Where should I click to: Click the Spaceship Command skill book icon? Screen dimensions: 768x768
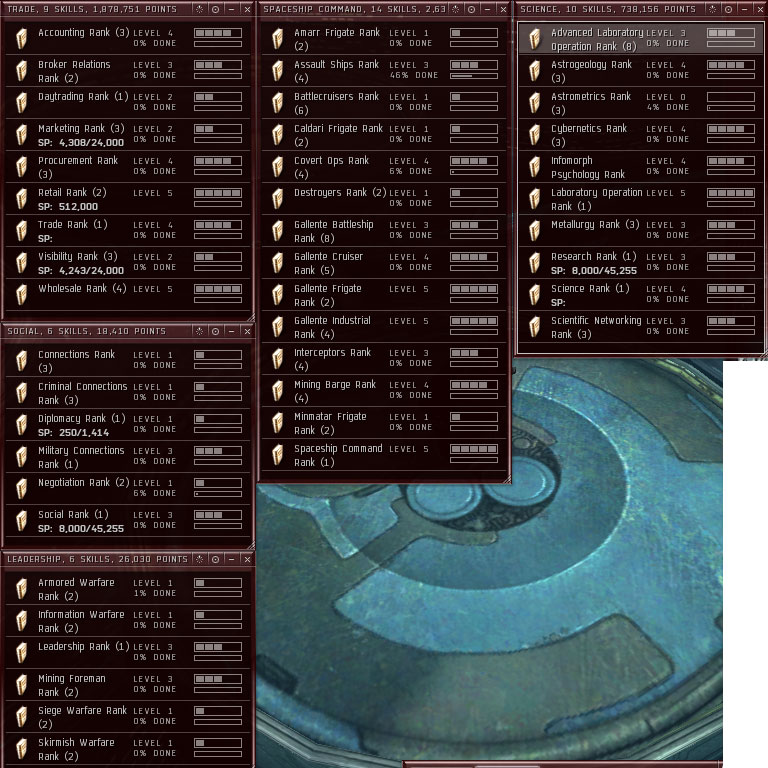click(x=277, y=455)
